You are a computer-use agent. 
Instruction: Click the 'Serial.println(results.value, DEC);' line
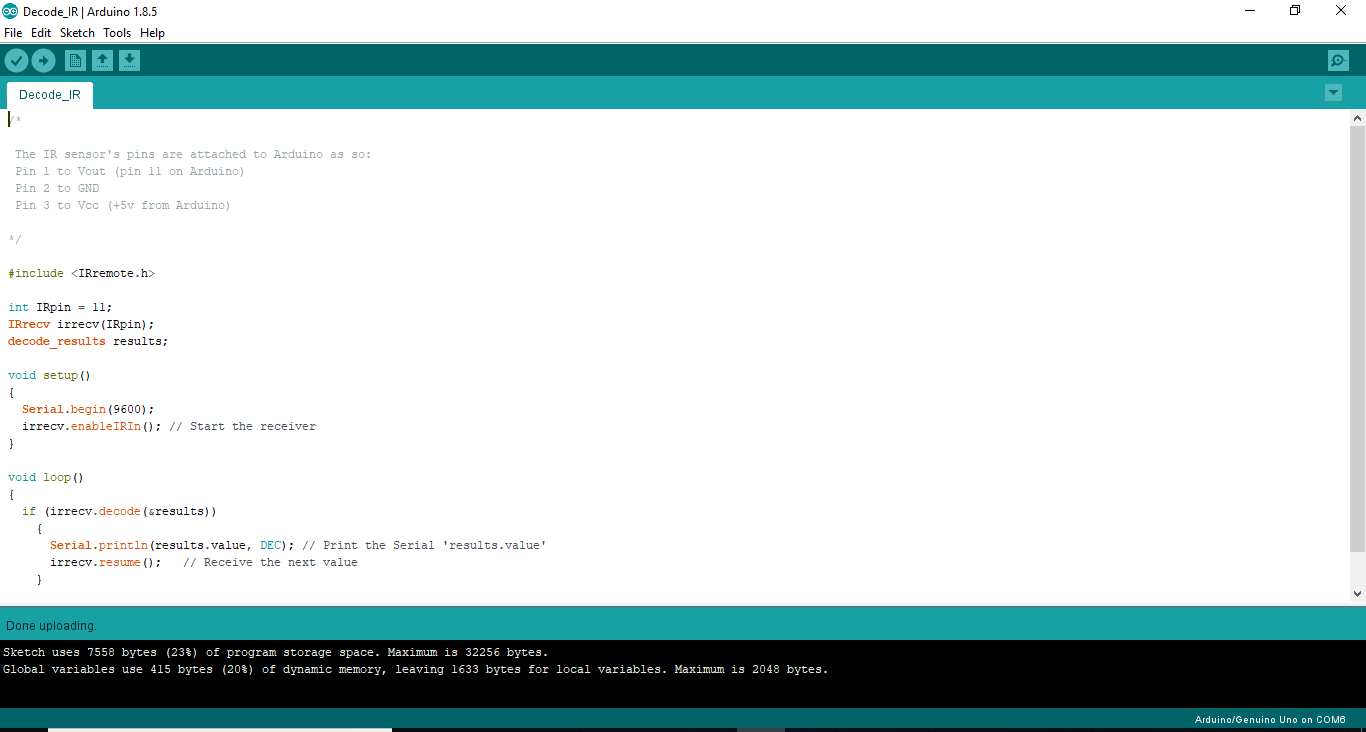click(172, 545)
